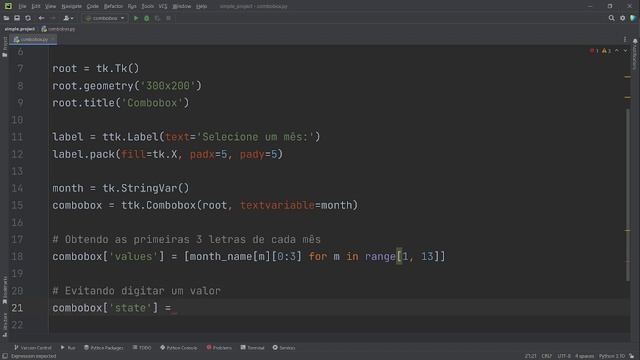Open the Tools menu
640x360 pixels.
147,6
